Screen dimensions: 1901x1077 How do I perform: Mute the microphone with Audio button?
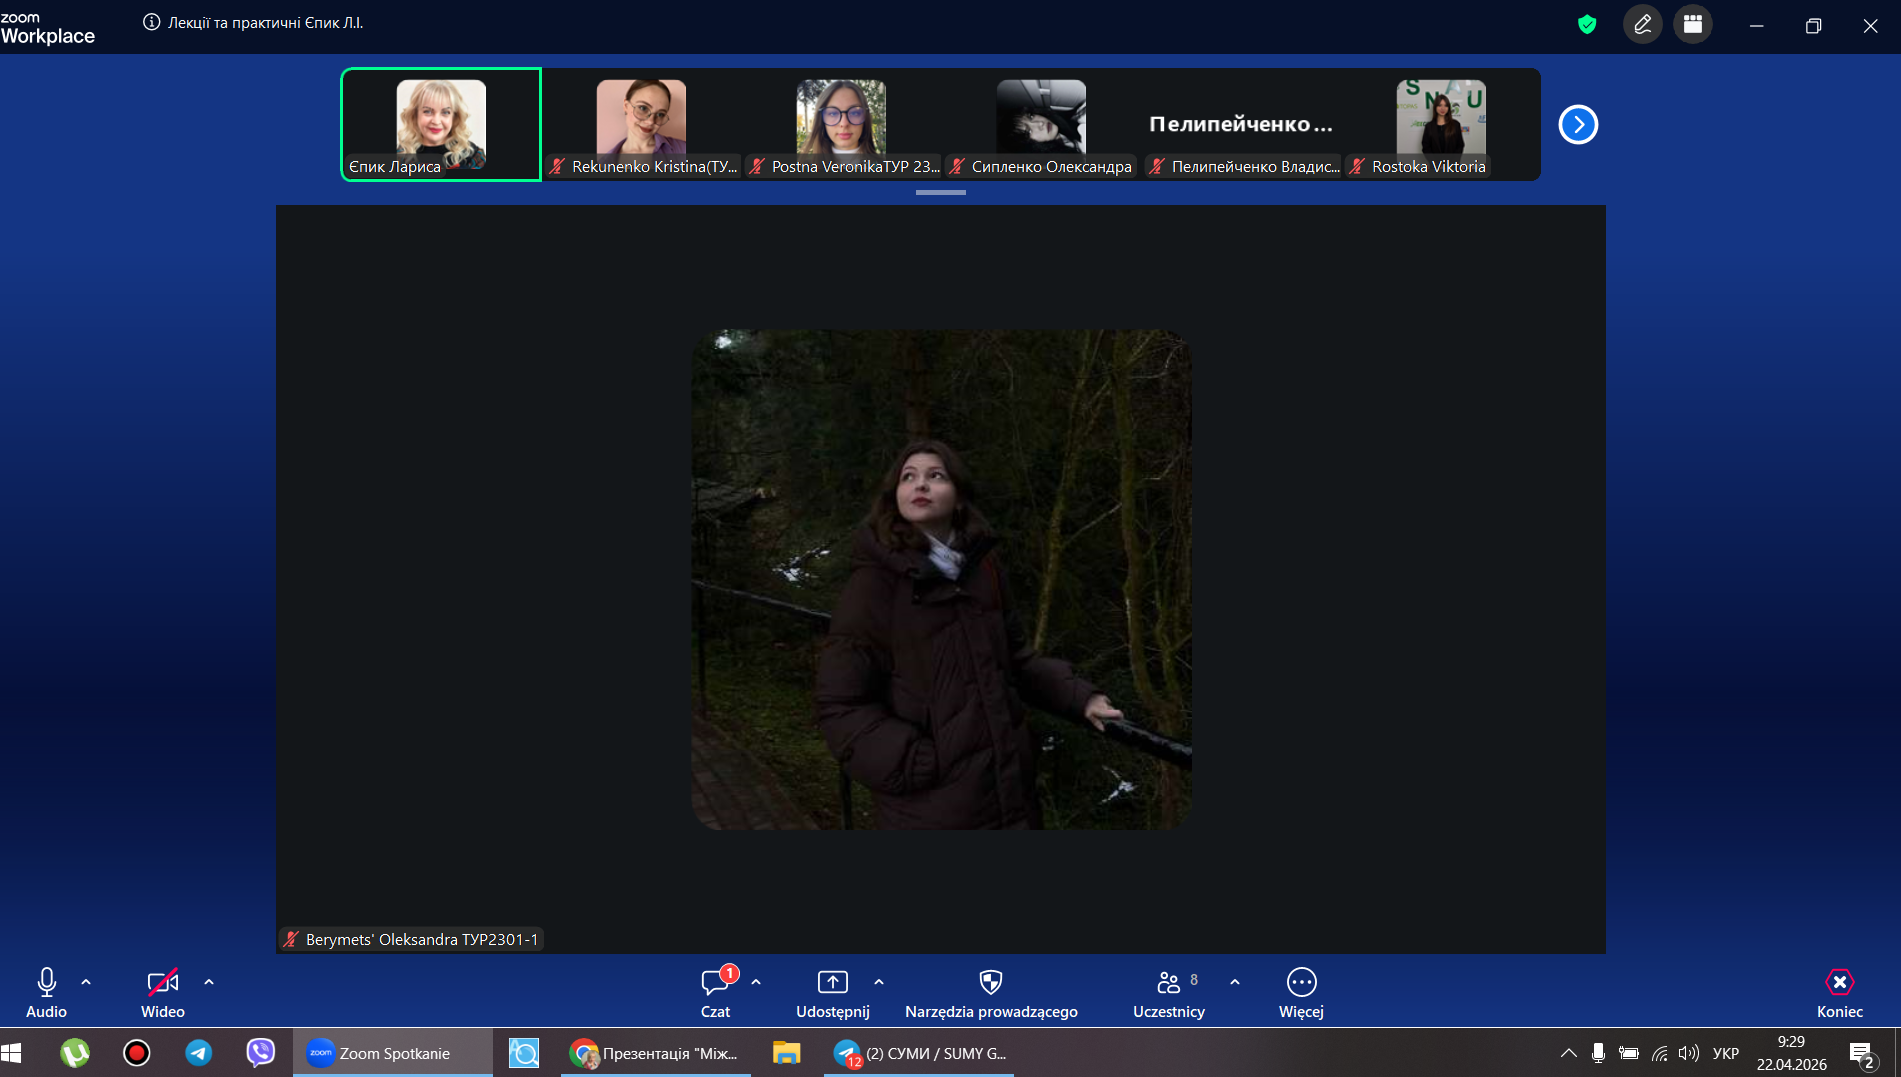46,984
